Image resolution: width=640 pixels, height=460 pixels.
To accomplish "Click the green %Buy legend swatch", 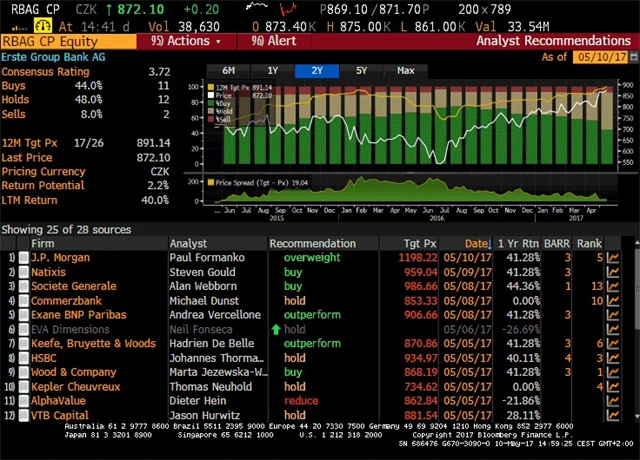I will [210, 103].
